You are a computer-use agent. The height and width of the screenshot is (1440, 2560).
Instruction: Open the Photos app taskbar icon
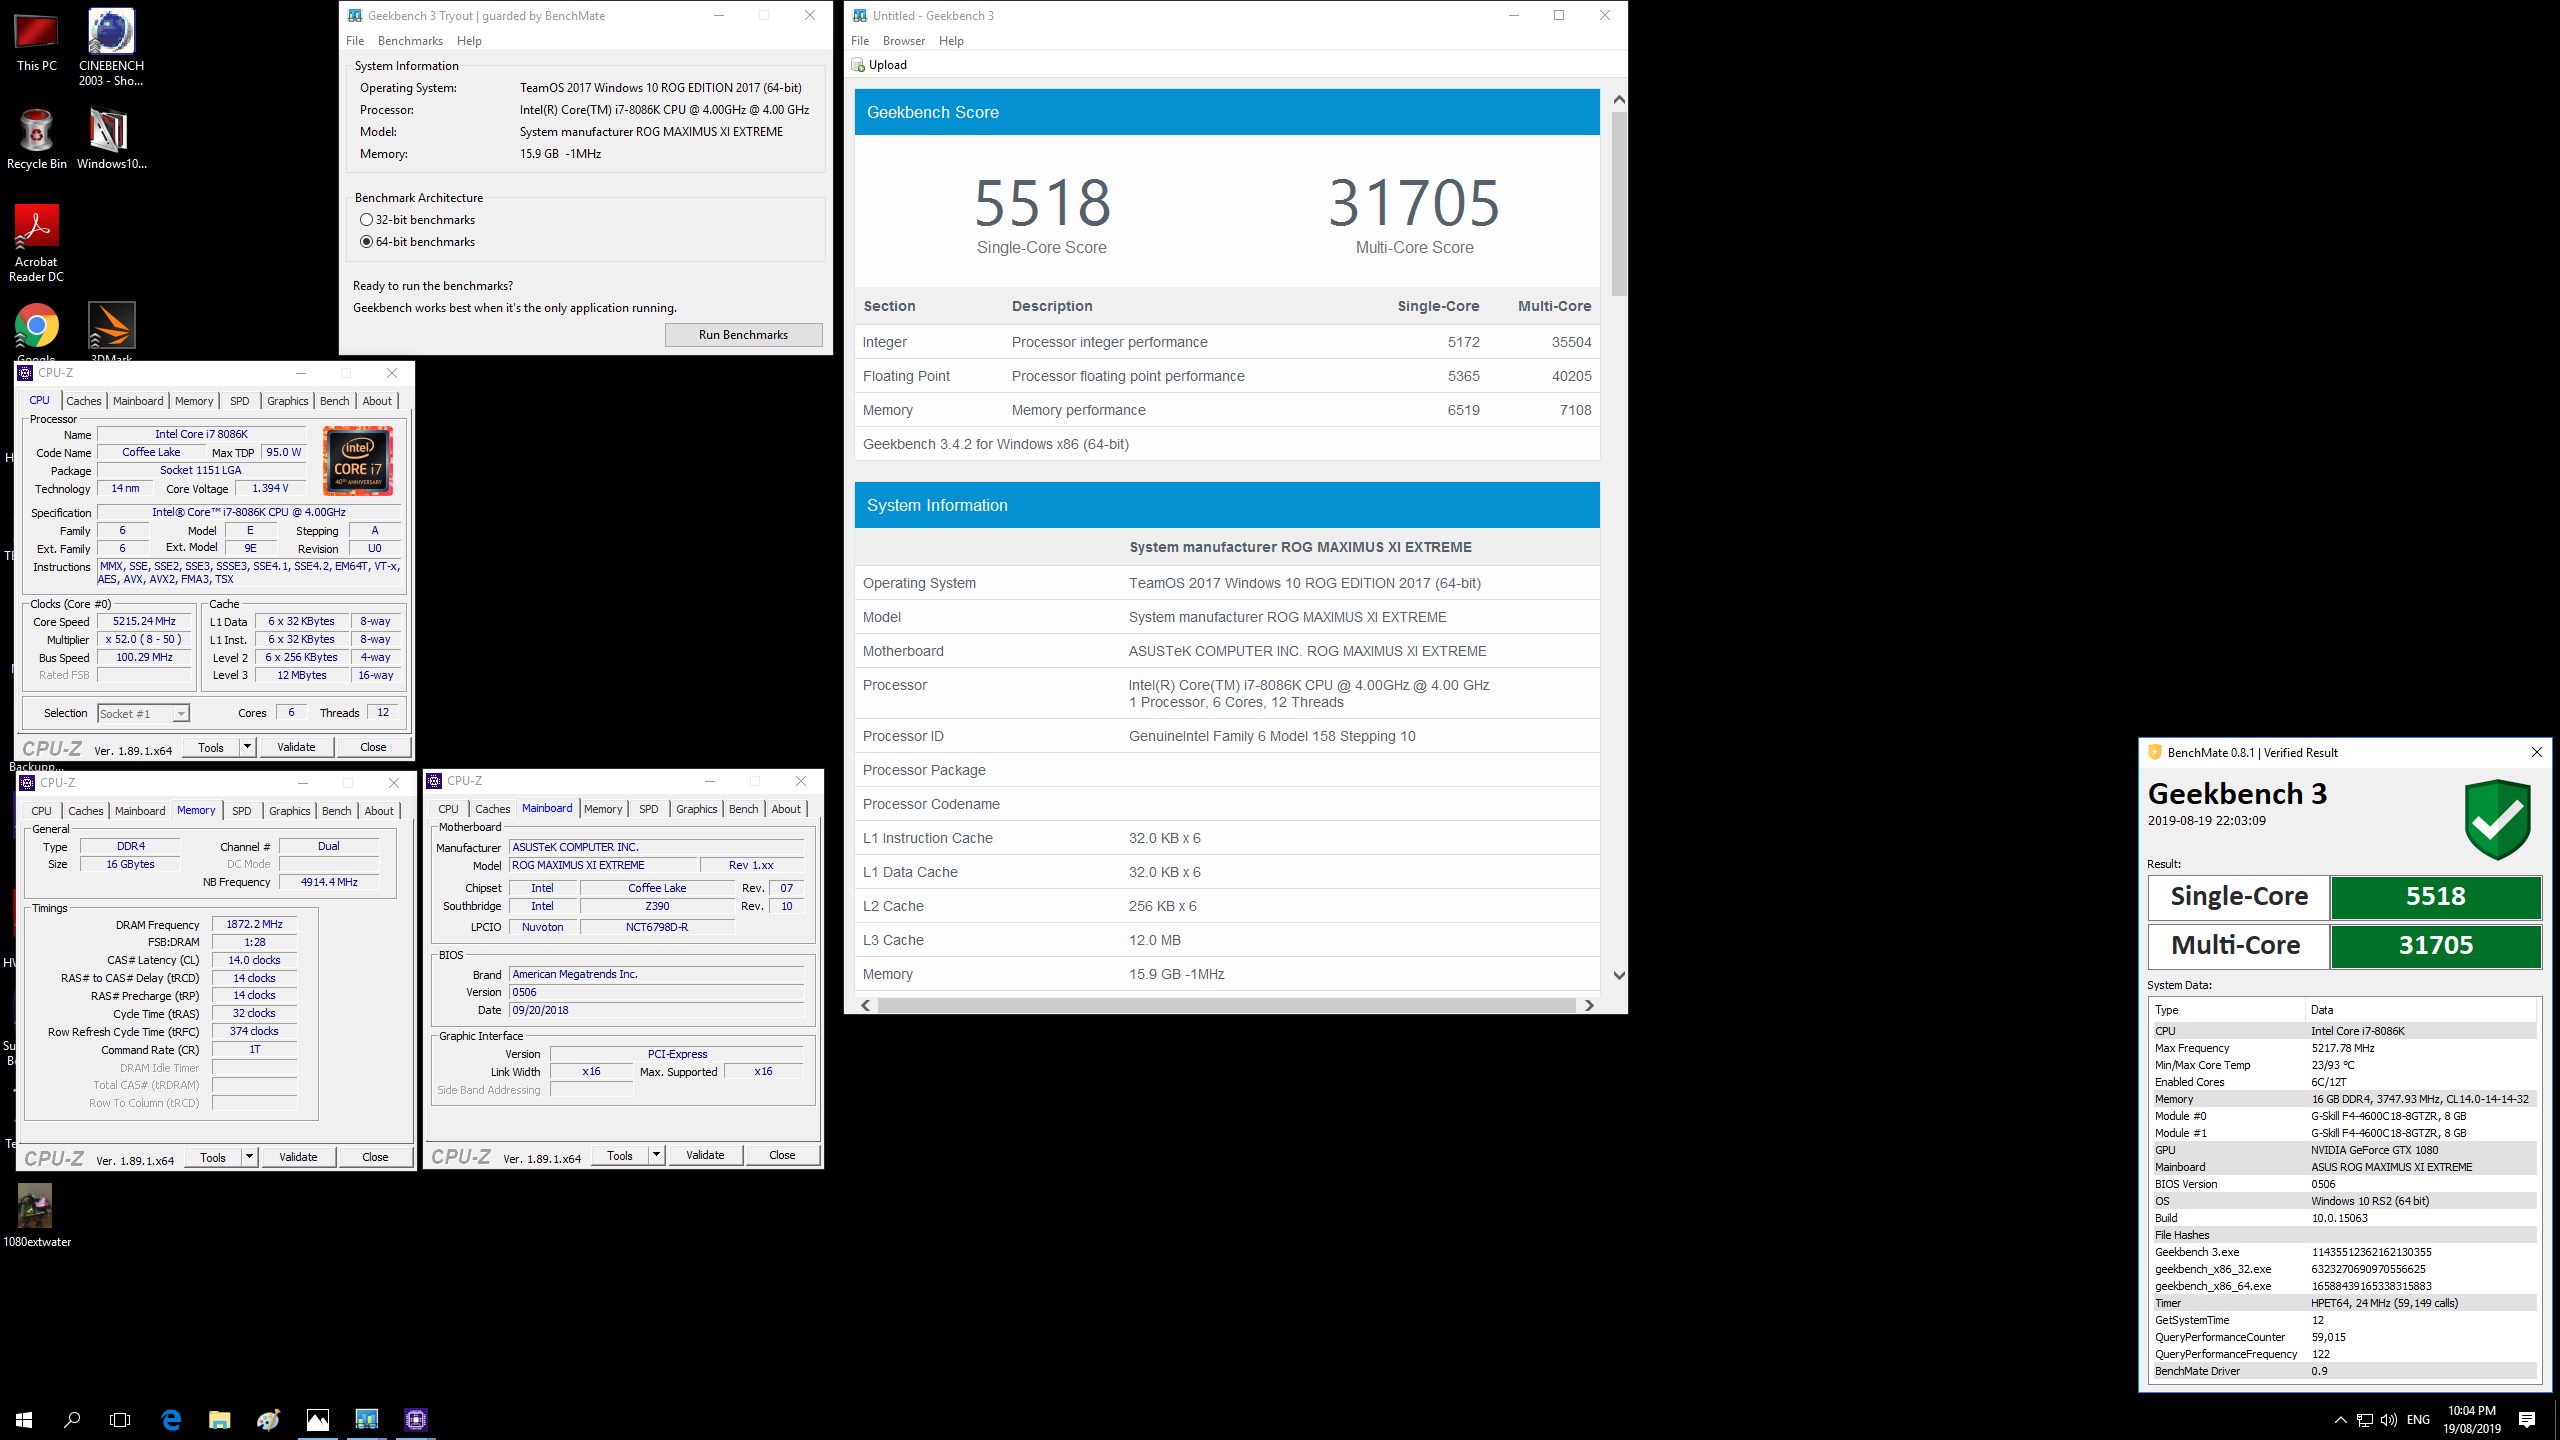coord(317,1419)
